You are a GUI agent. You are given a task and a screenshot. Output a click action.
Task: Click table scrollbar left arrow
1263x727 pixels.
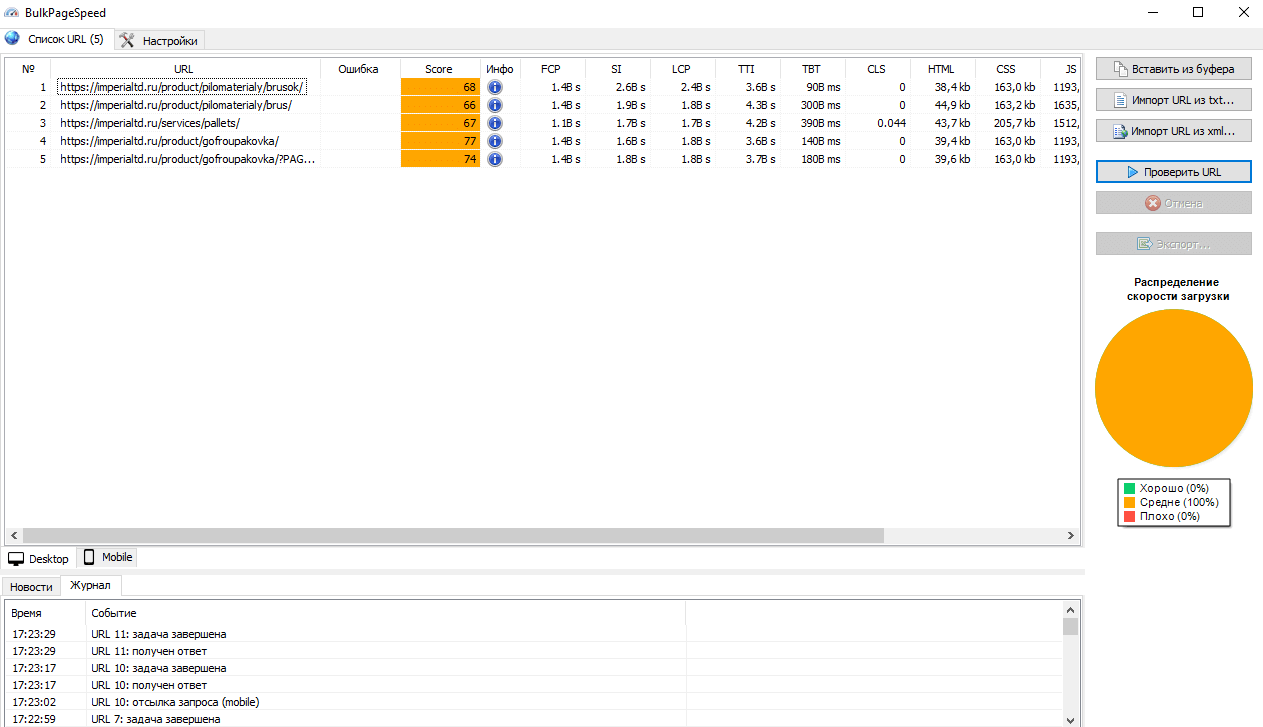[x=14, y=536]
